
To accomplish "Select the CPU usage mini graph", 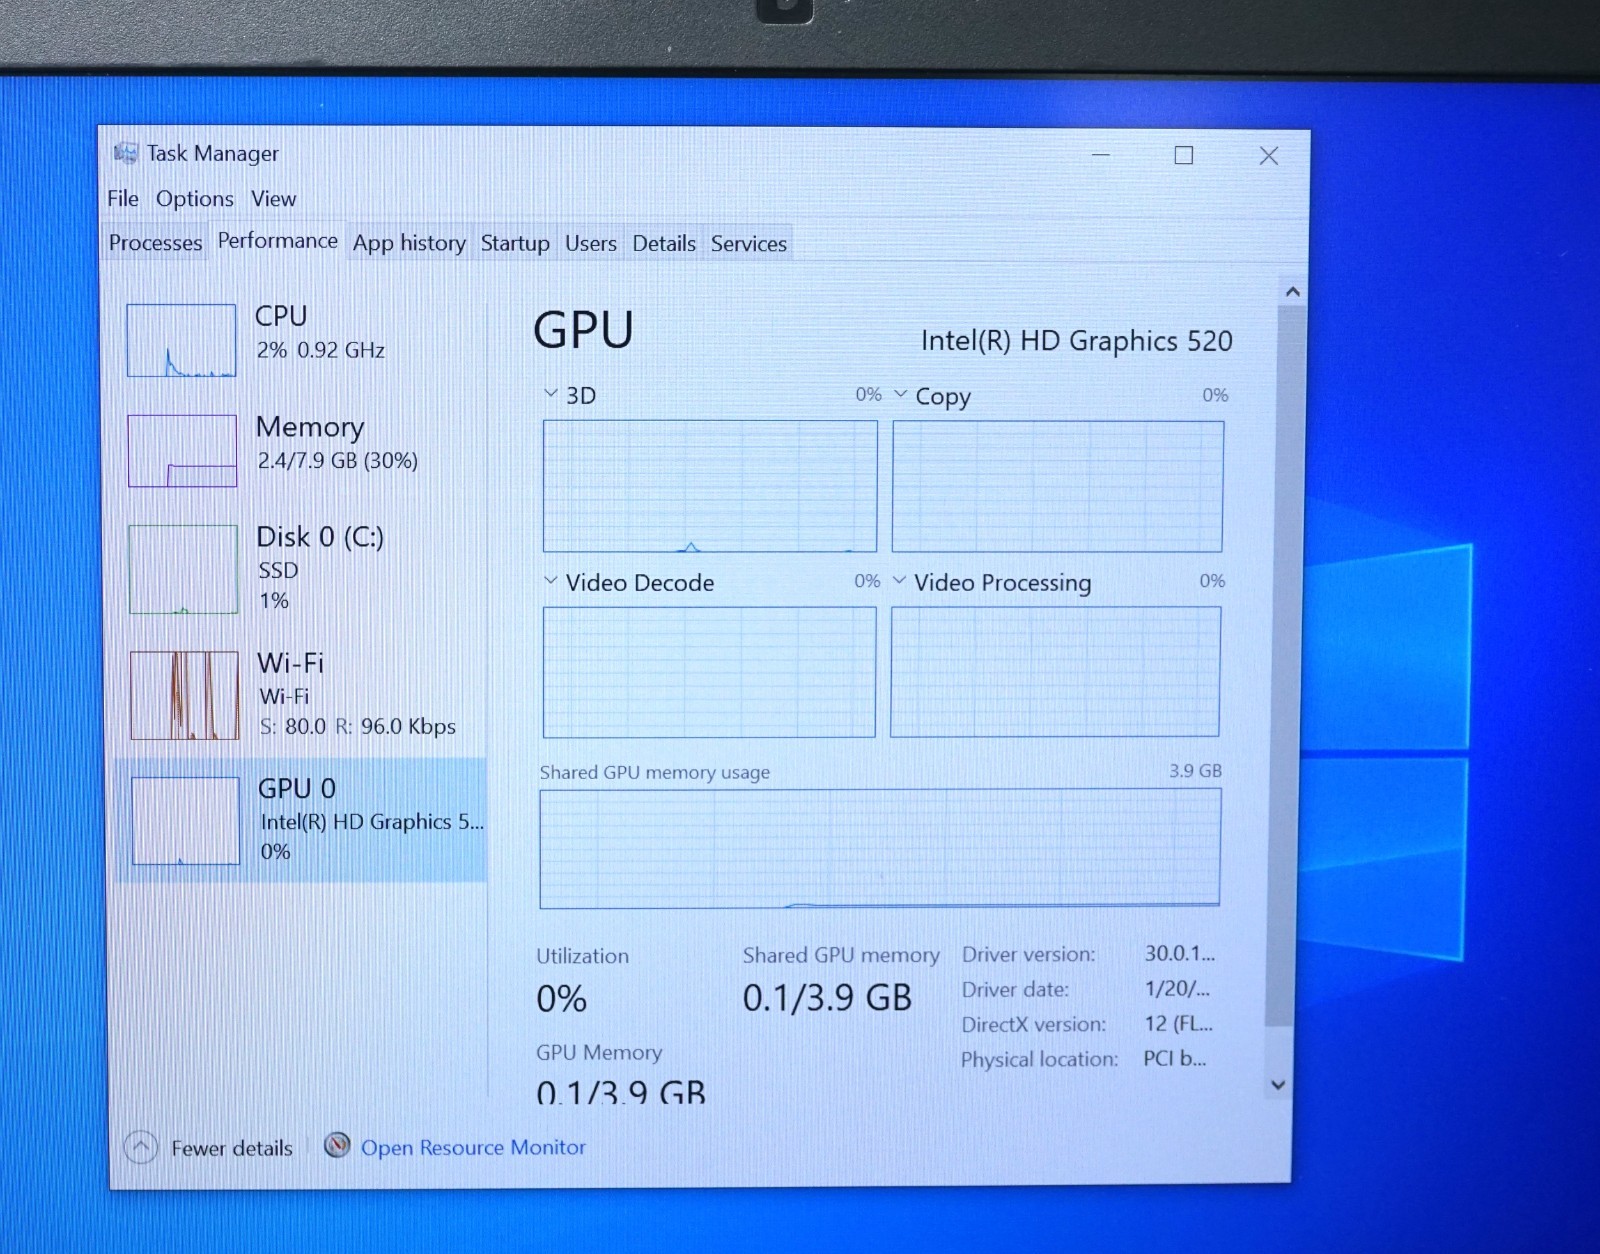I will pyautogui.click(x=182, y=340).
